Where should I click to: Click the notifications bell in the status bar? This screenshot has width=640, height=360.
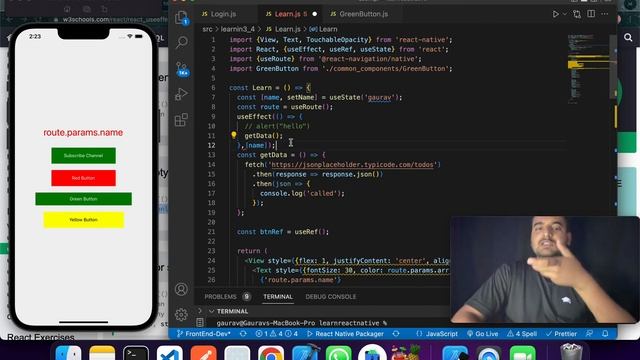605,333
